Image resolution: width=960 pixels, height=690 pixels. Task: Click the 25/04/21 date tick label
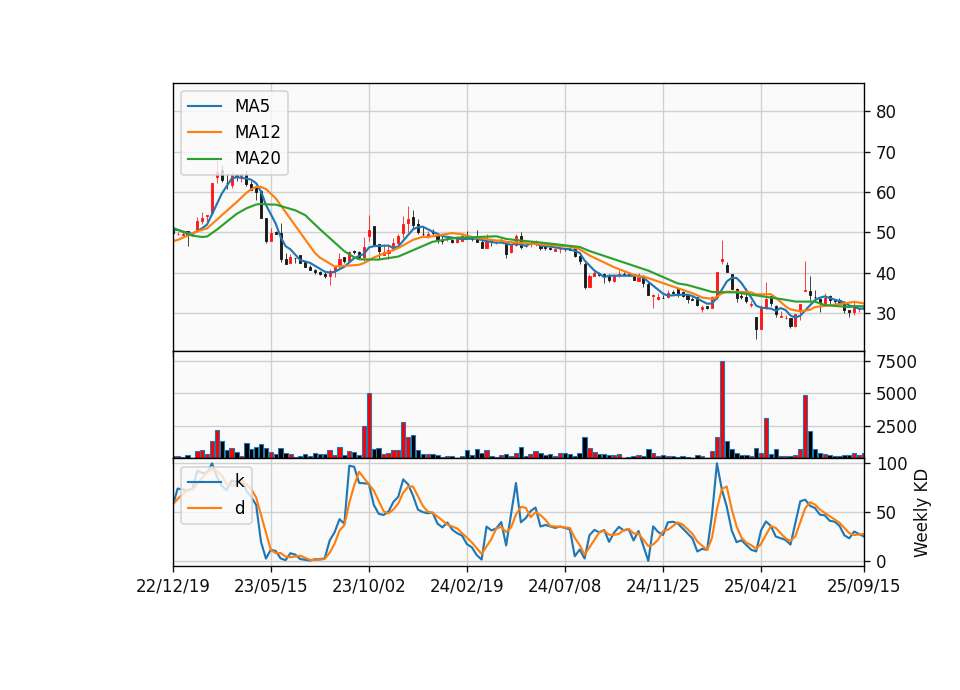click(x=760, y=586)
